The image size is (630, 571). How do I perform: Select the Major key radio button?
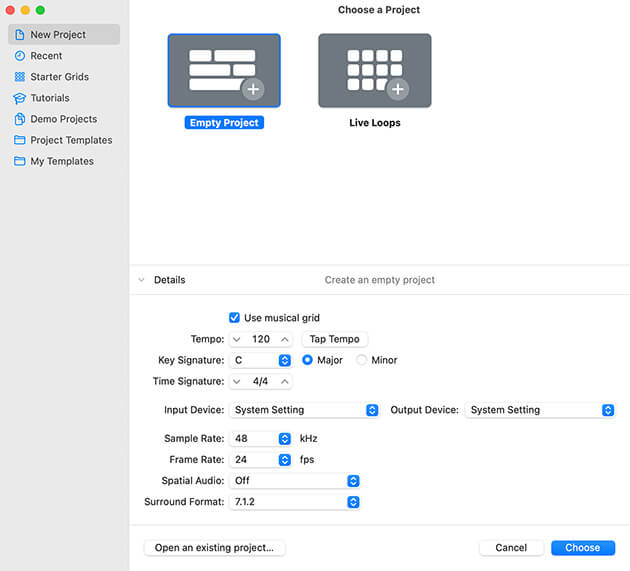(x=308, y=360)
